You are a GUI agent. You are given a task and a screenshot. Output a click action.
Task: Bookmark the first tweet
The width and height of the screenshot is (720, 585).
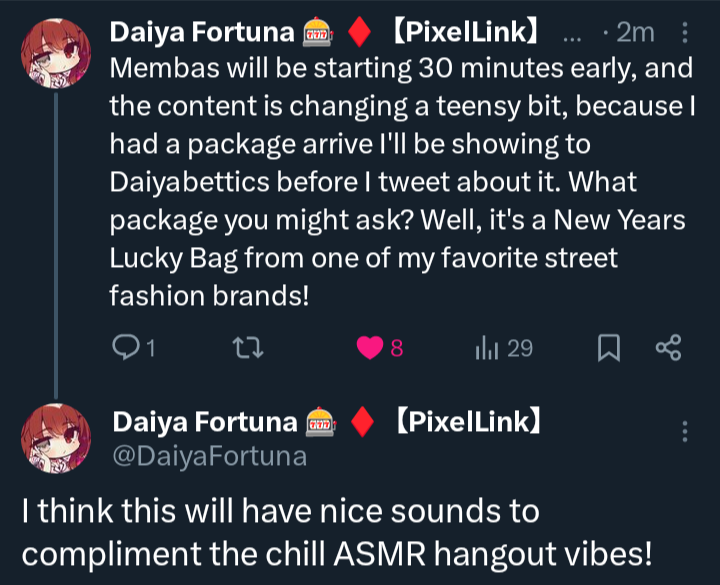pos(608,348)
